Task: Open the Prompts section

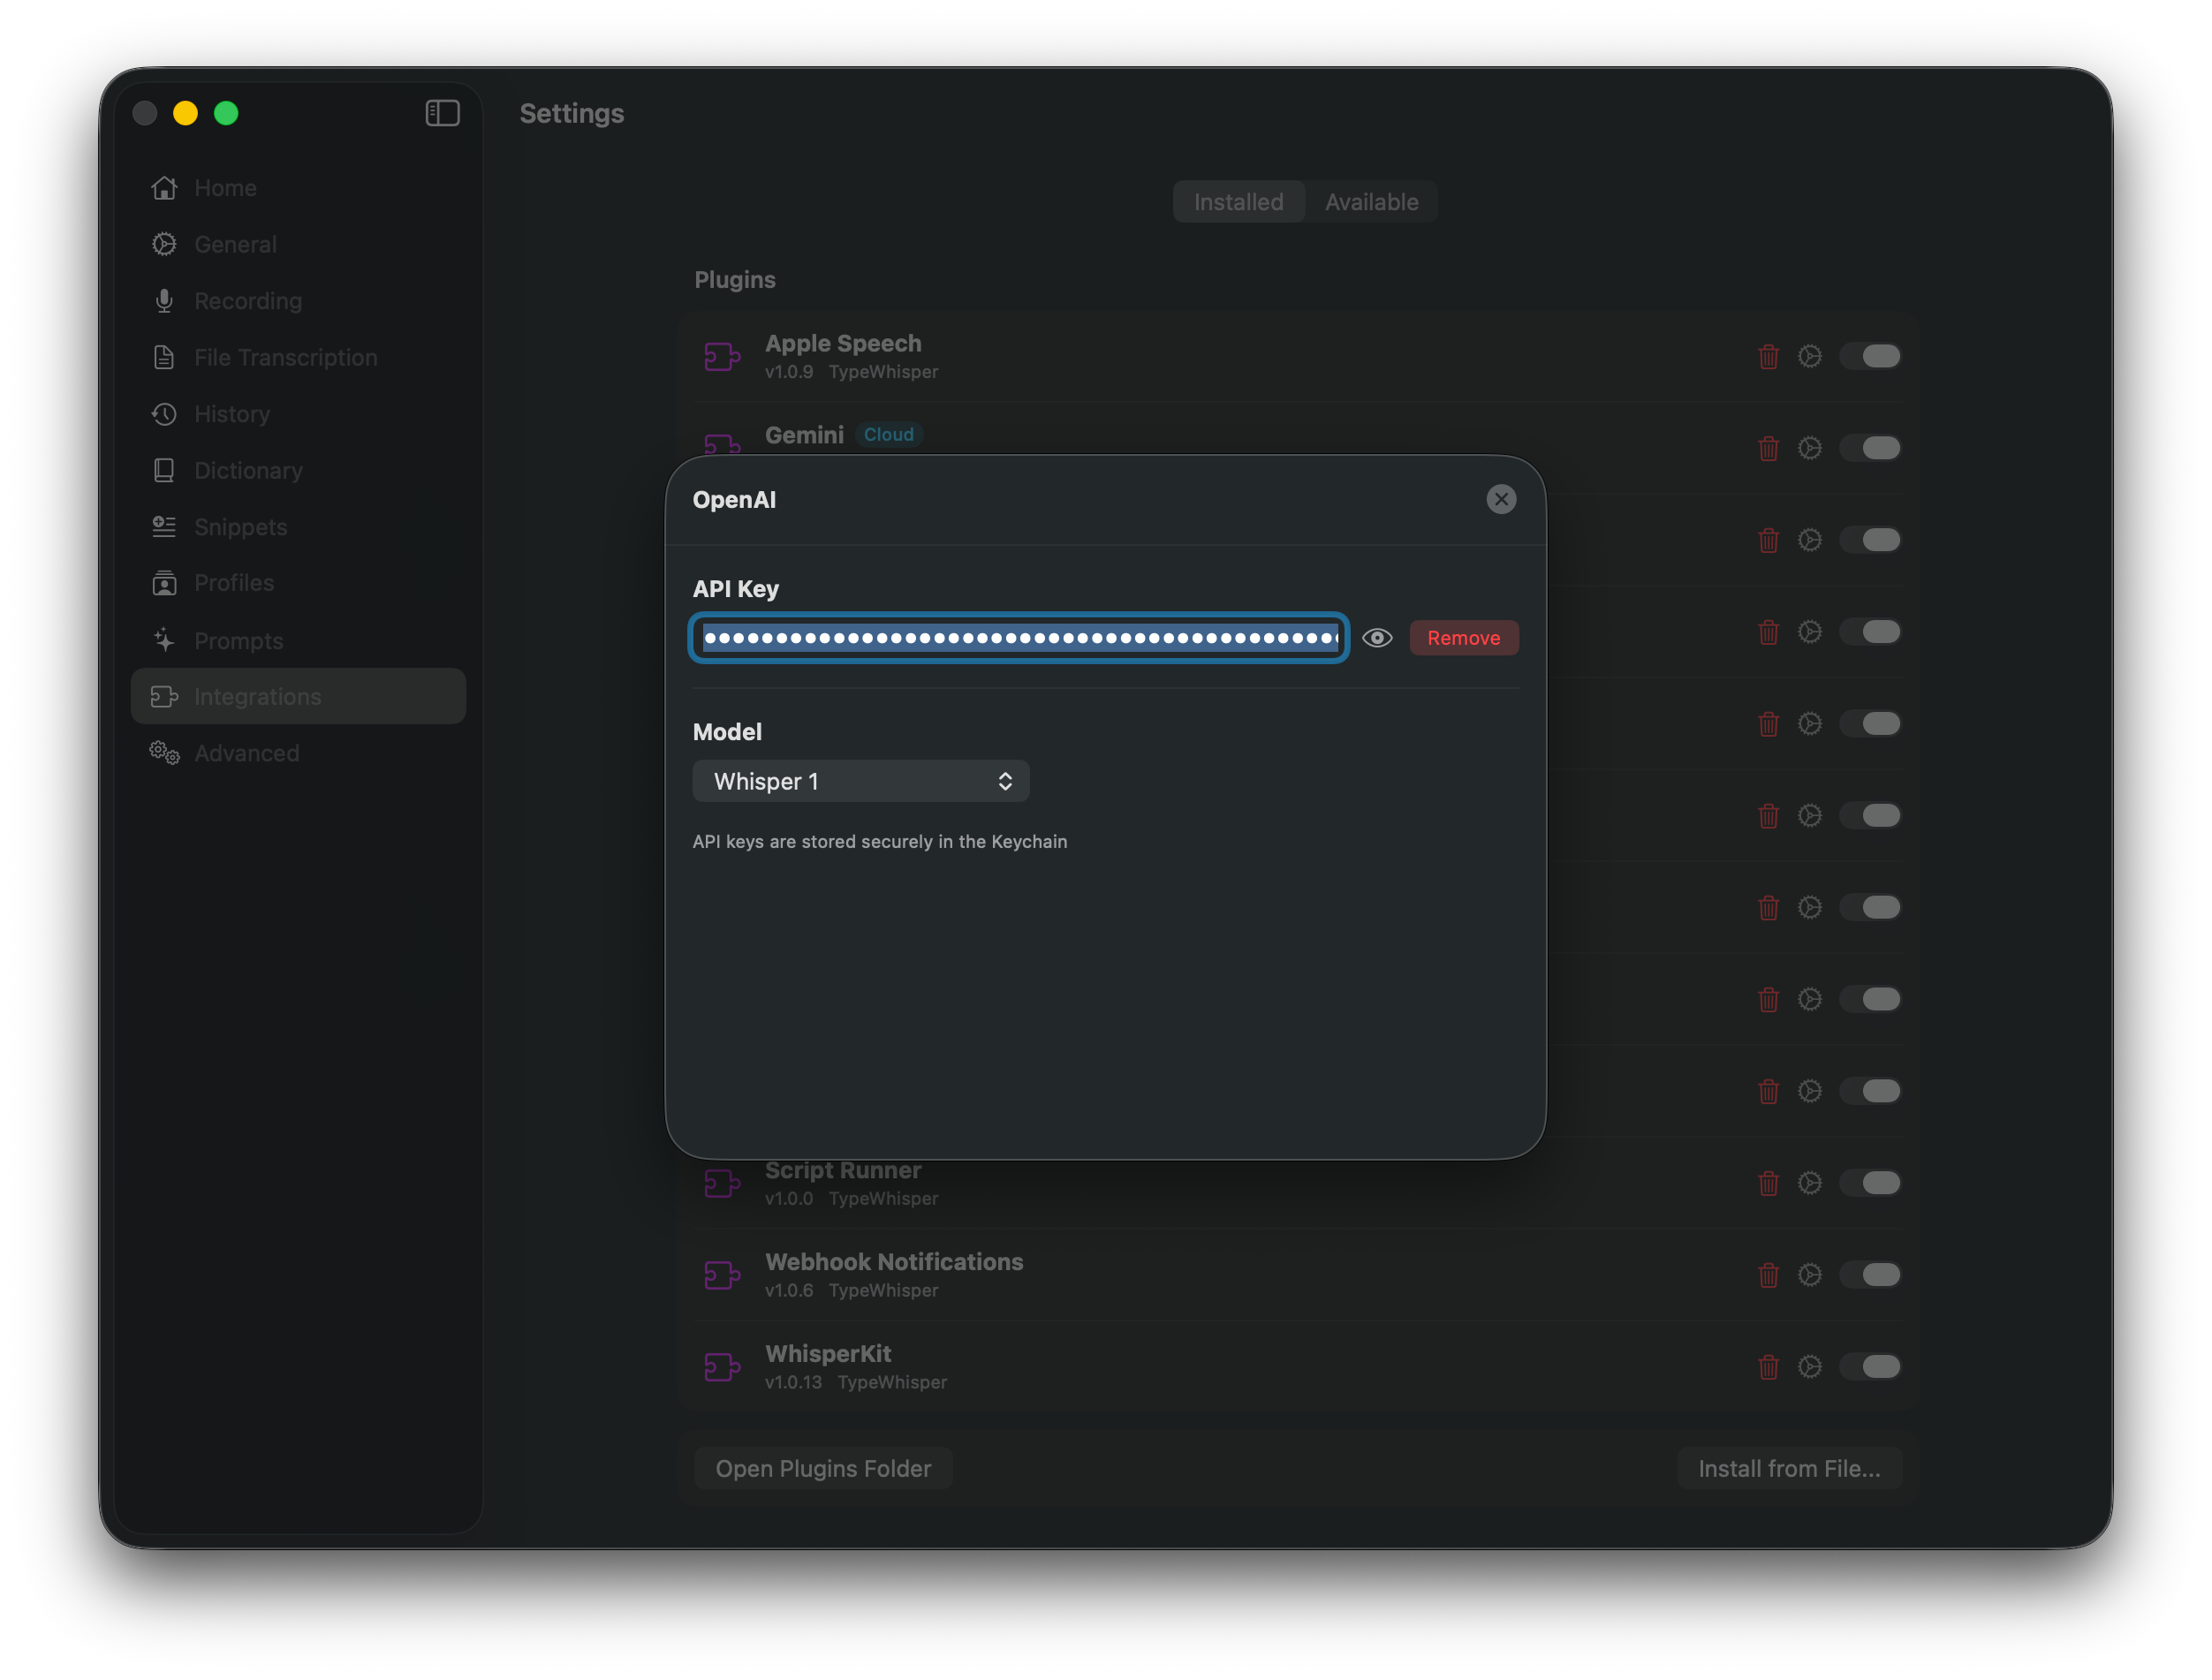Action: click(239, 640)
